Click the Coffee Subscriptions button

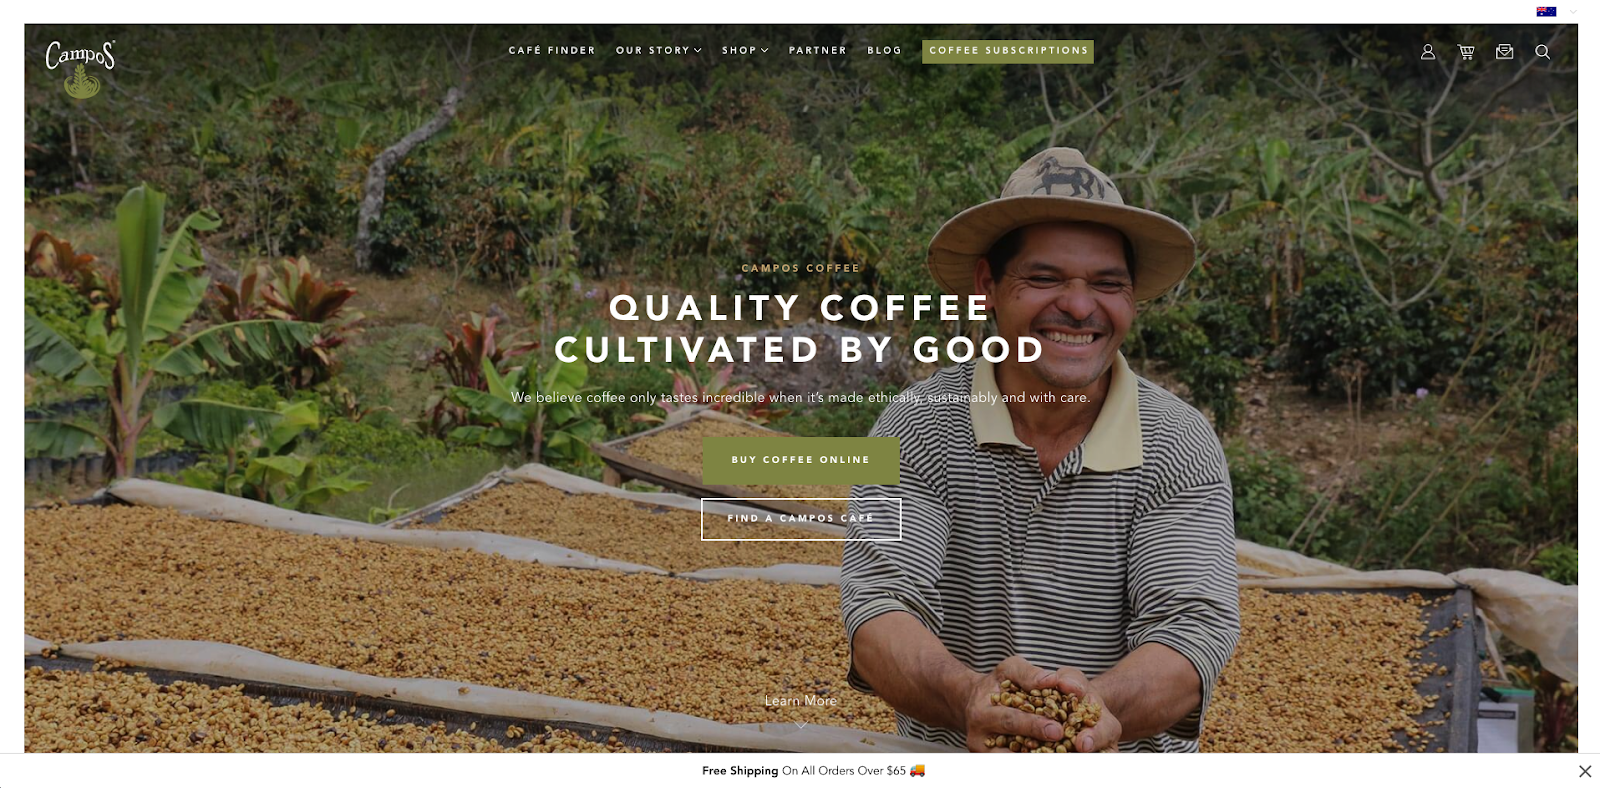pos(1008,51)
